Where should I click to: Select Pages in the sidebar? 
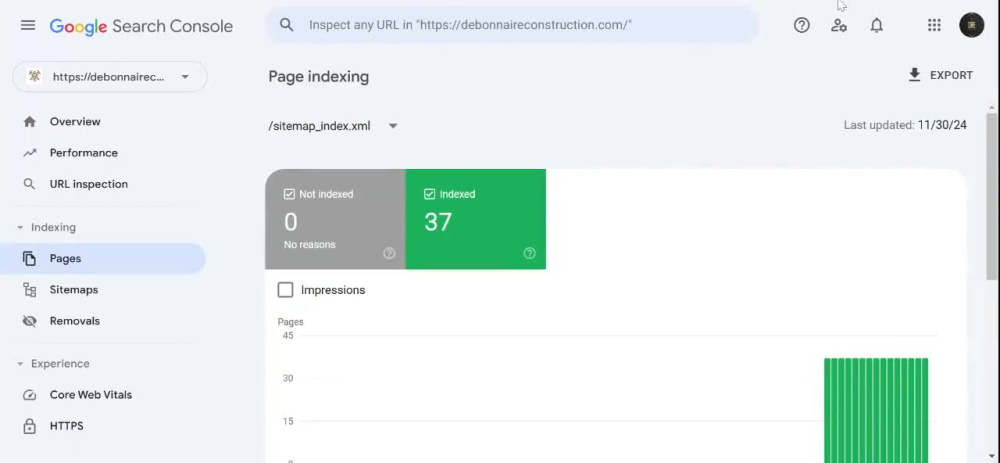(103, 258)
